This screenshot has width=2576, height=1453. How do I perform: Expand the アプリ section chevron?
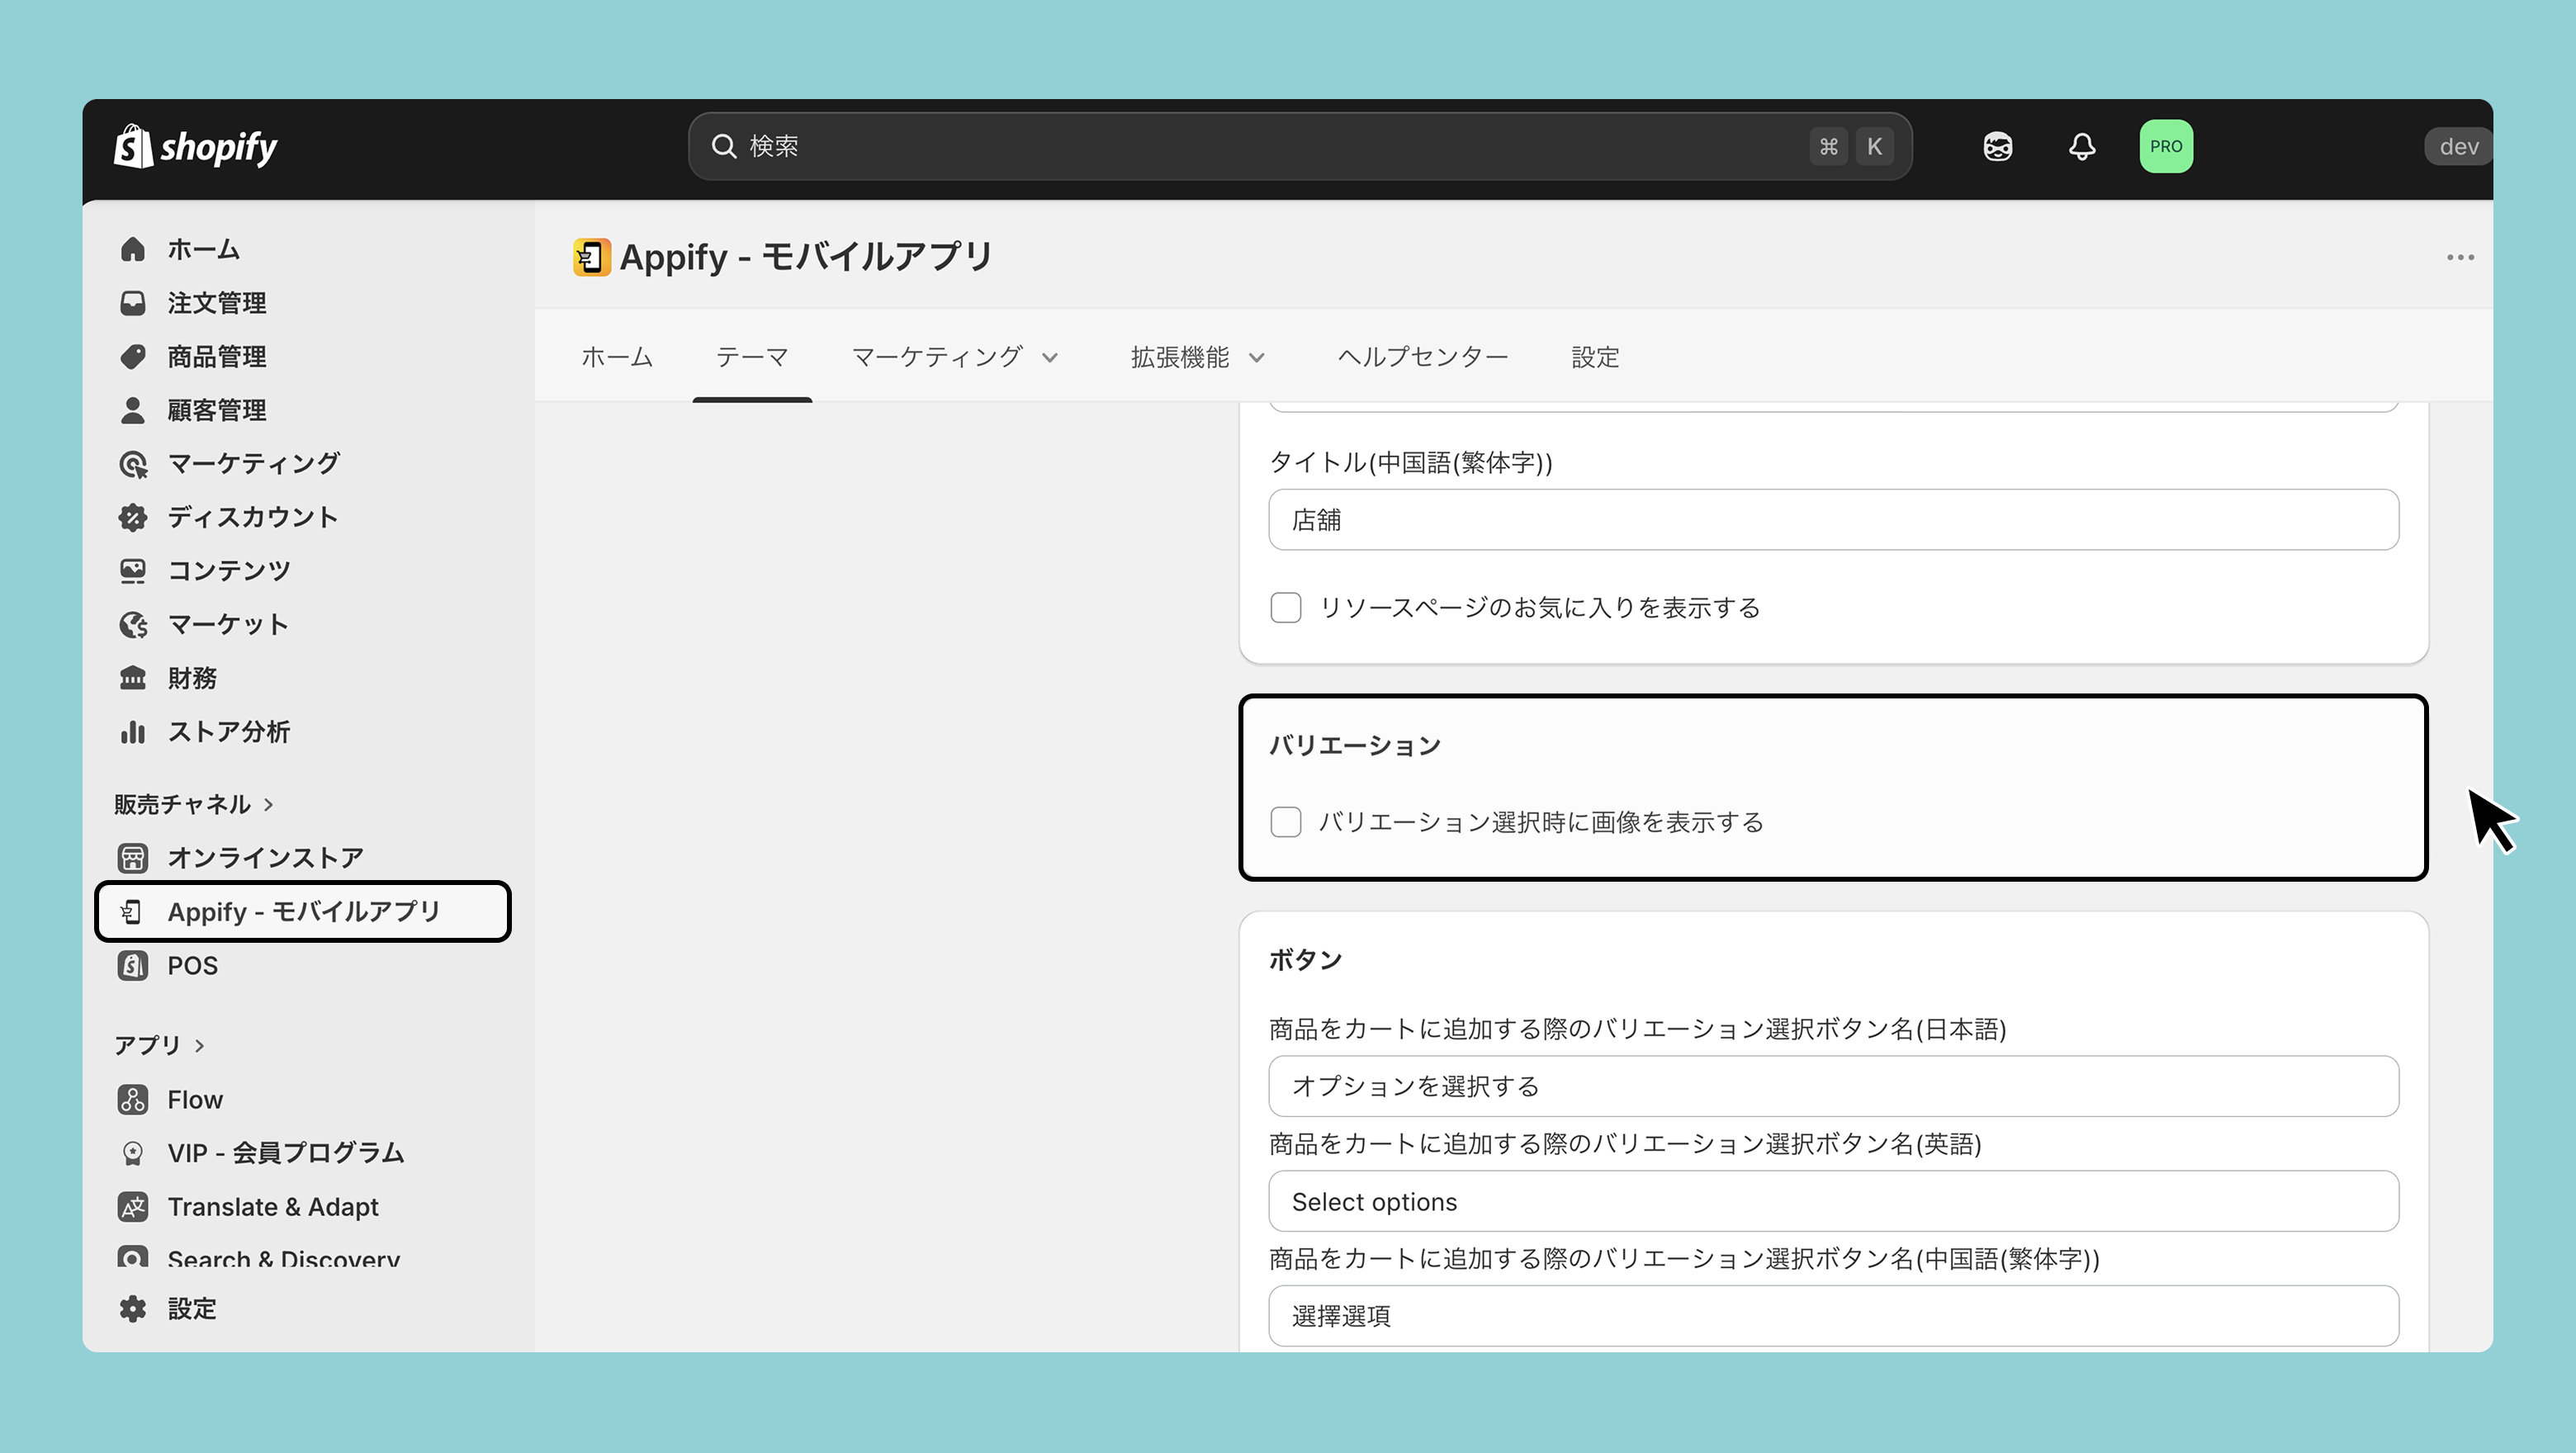(x=199, y=1046)
